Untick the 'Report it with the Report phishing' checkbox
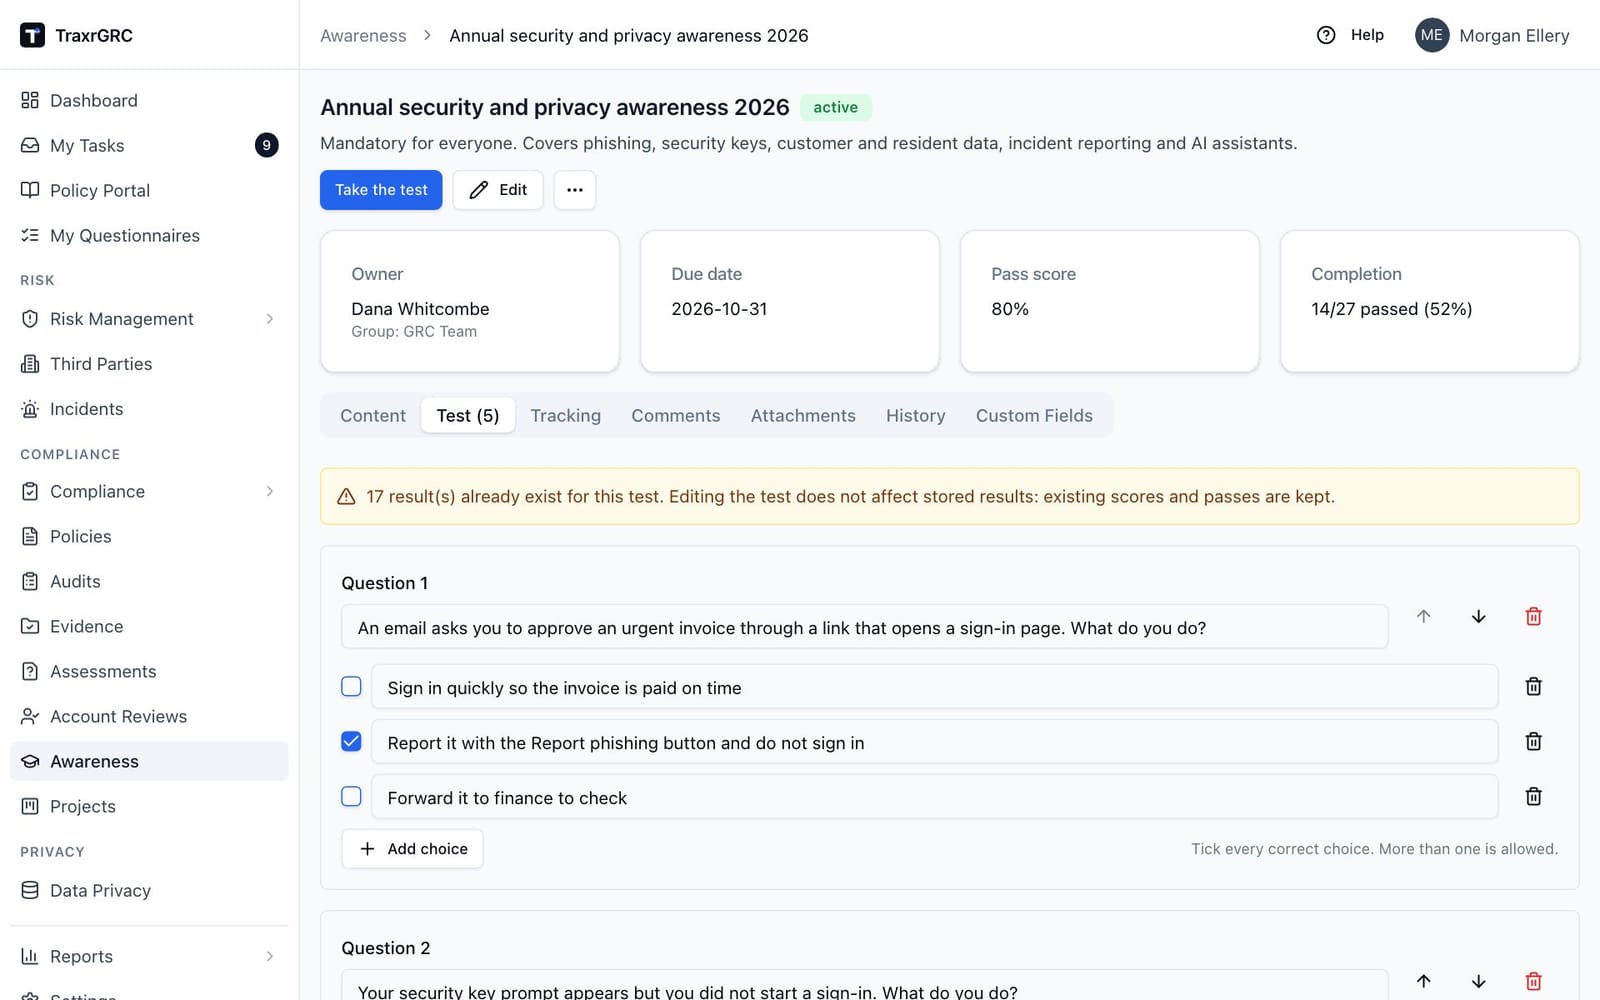 (351, 742)
